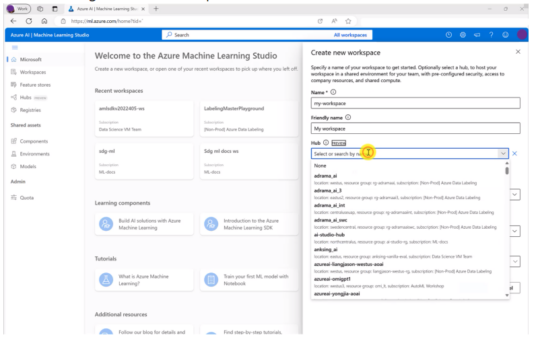Select hub adrama_ai_int
Viewport: 540px width, 360px height.
coord(408,209)
